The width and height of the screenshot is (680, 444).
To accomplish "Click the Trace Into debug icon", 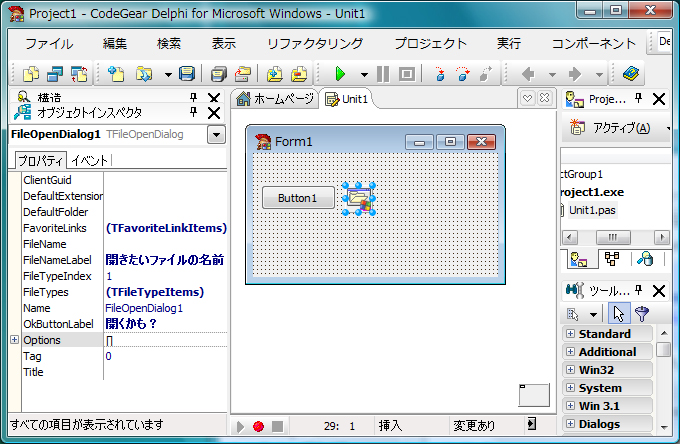I will (440, 74).
